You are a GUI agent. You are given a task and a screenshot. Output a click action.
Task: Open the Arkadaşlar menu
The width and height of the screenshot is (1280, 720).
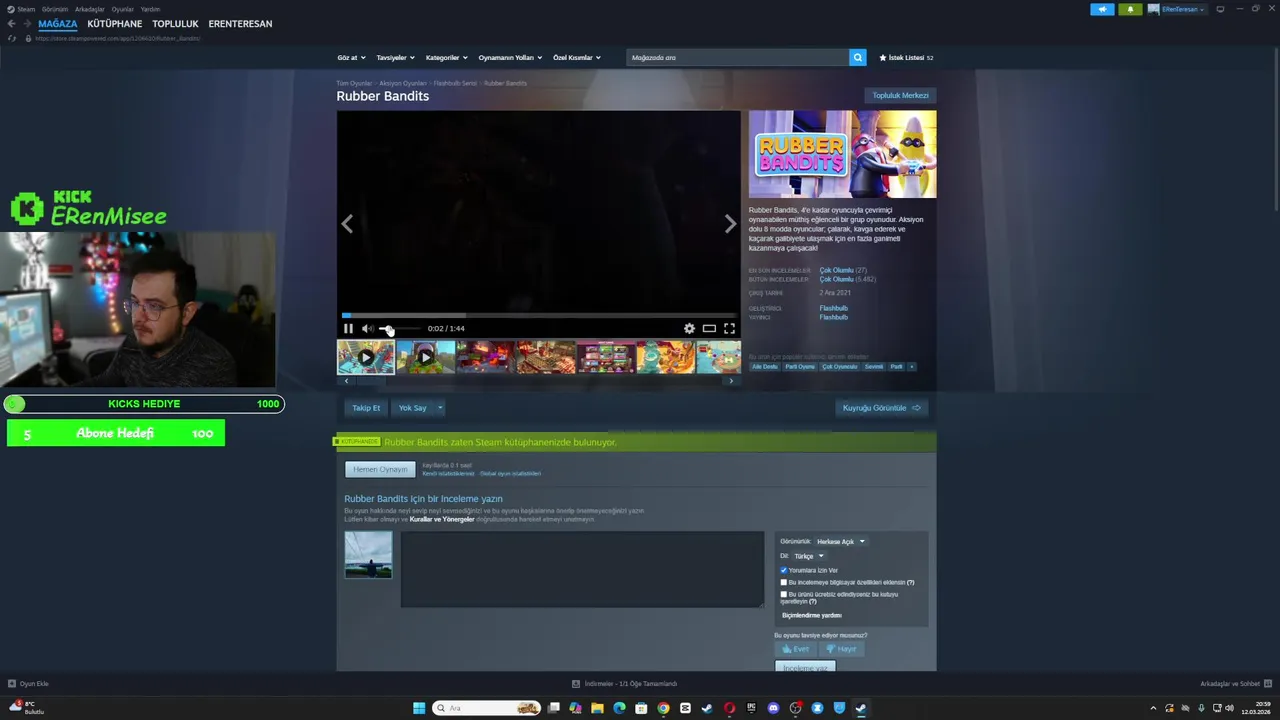[x=90, y=9]
